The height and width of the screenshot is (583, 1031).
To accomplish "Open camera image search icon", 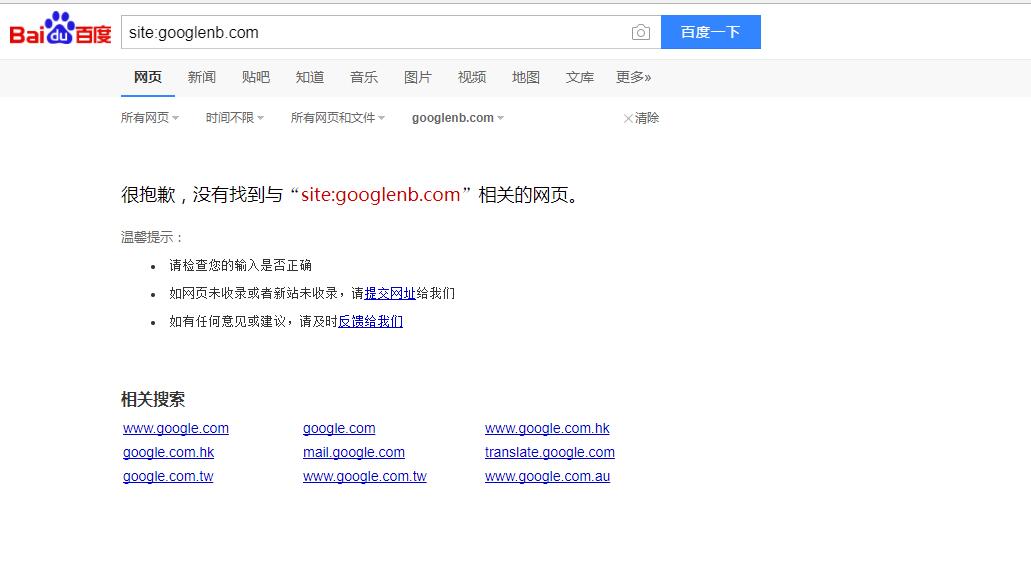I will coord(640,32).
